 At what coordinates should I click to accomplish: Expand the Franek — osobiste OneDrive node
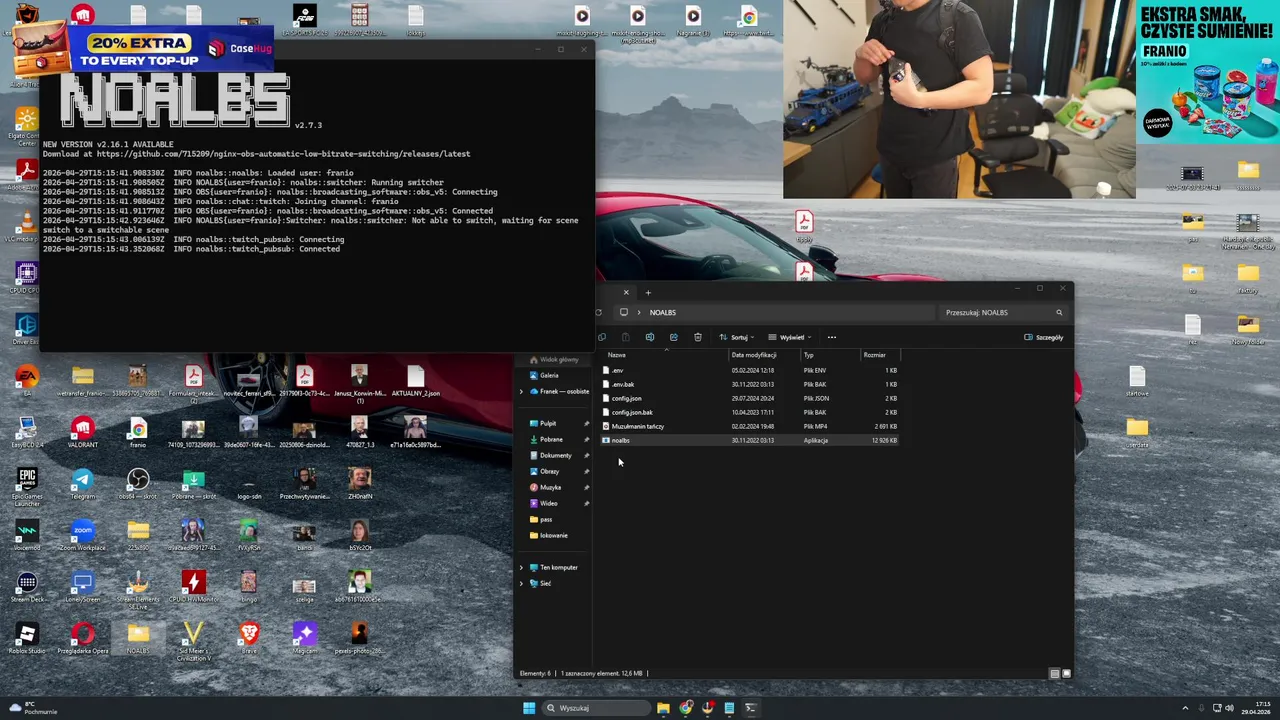tap(520, 391)
